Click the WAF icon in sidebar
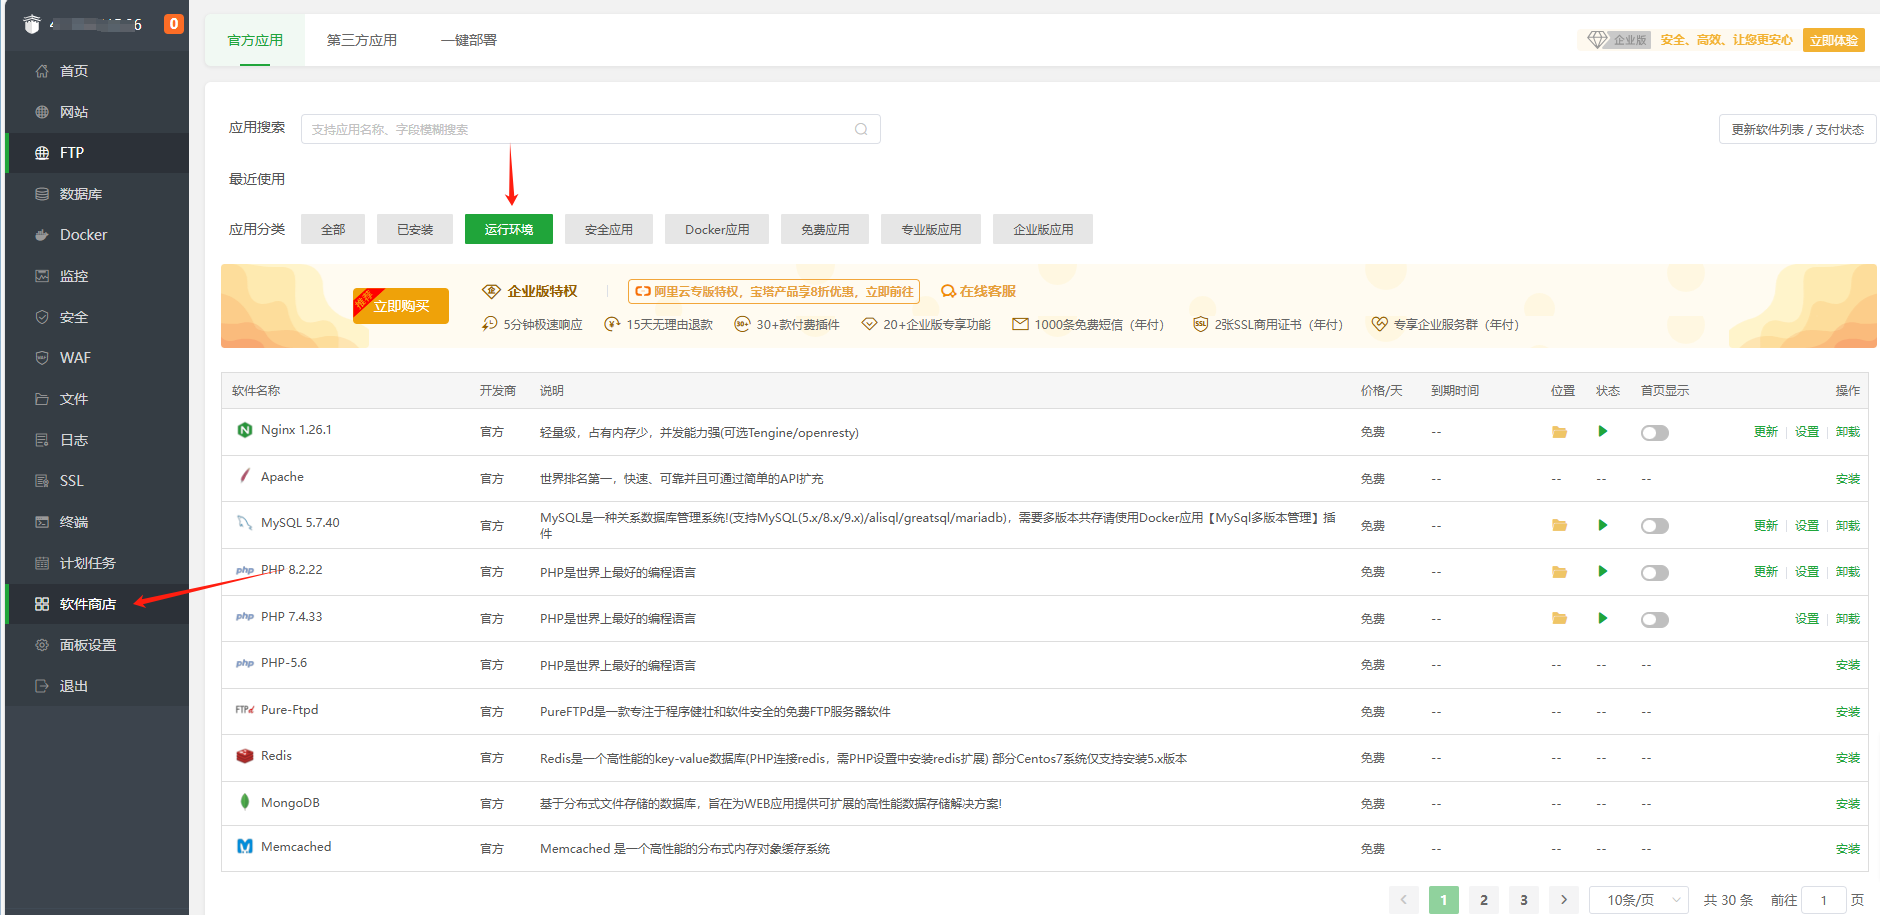Screen dimensions: 1880x915 click(x=42, y=358)
